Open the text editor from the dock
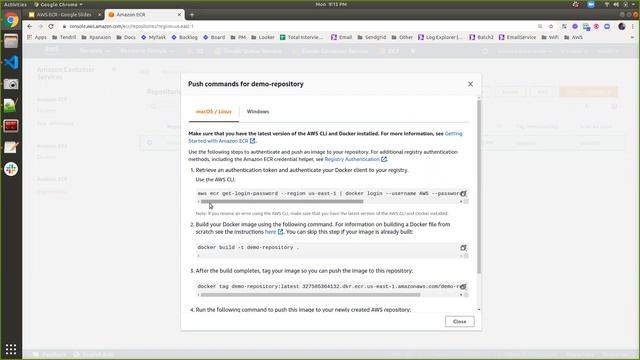 [11, 147]
